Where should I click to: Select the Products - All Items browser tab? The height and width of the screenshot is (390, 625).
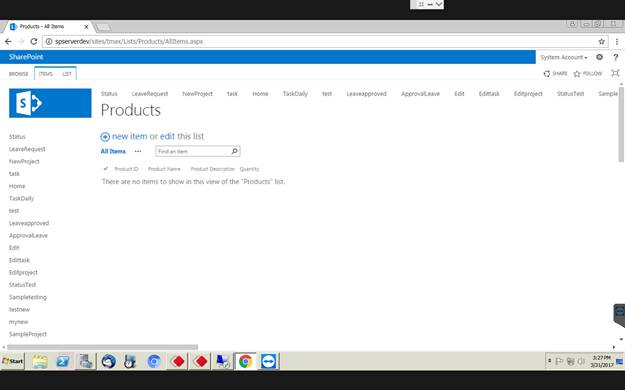point(48,27)
